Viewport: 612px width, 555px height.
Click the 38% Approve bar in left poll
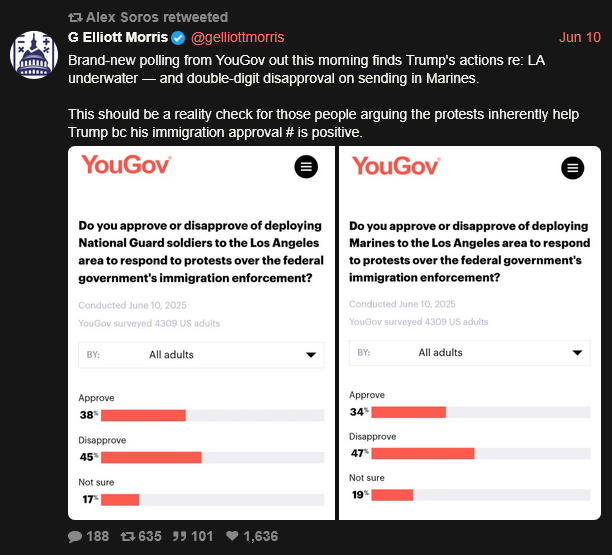(x=143, y=415)
